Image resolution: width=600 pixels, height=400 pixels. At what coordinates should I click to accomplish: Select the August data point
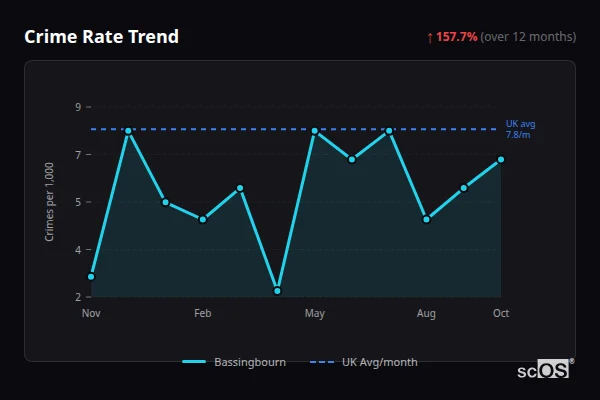pyautogui.click(x=426, y=220)
